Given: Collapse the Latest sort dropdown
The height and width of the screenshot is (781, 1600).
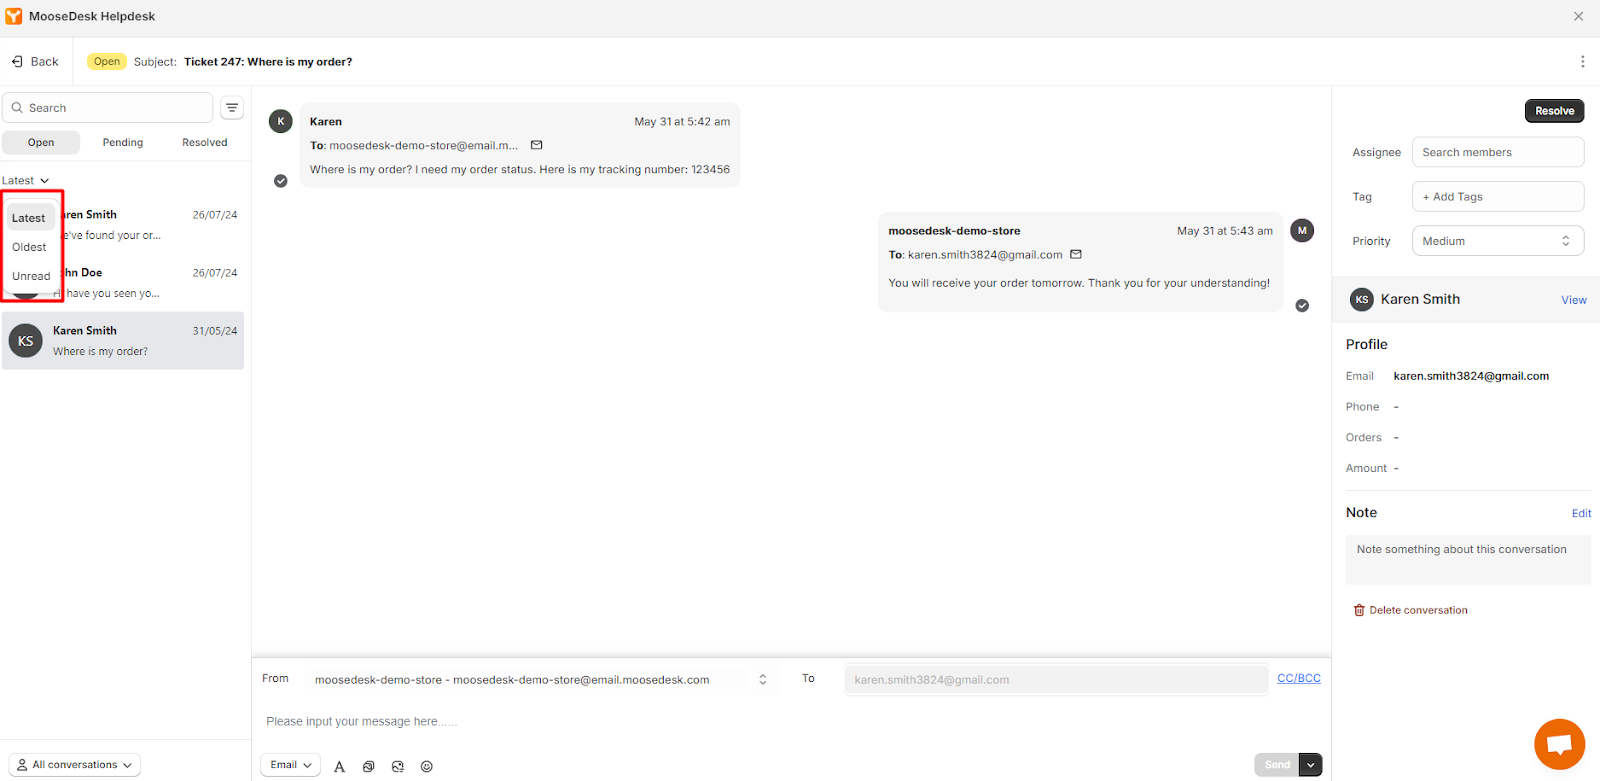Looking at the screenshot, I should (25, 181).
